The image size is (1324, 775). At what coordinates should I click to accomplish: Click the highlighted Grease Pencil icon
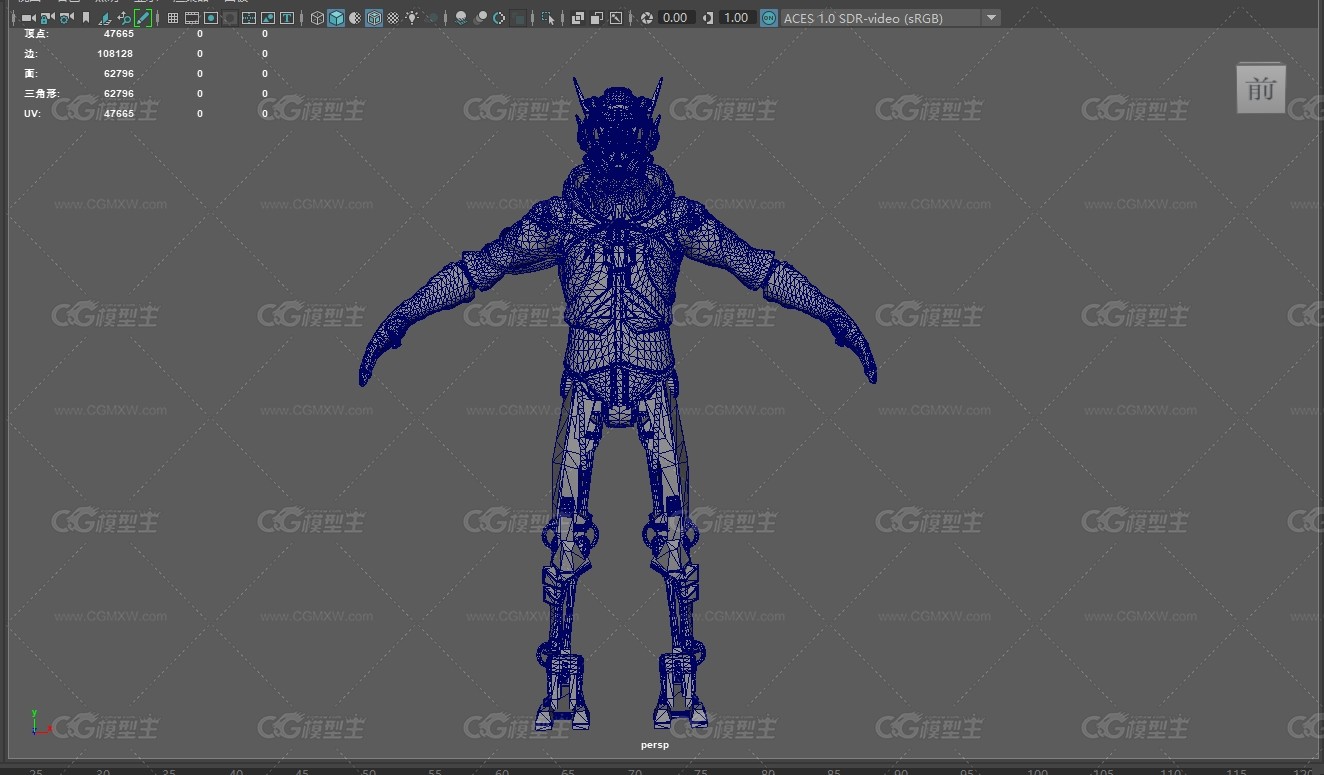[143, 18]
